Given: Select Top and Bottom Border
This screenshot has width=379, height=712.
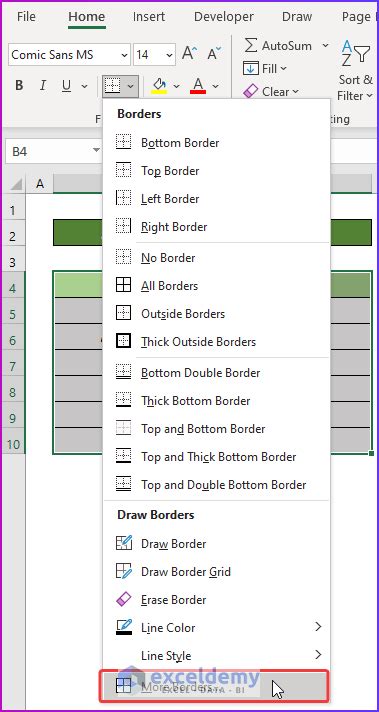Looking at the screenshot, I should 216,429.
